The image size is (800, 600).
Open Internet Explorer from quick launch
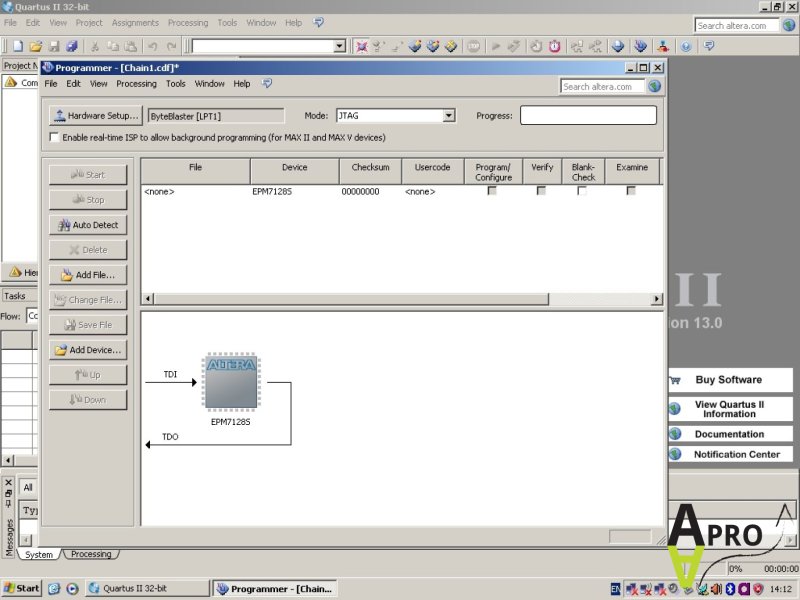pyautogui.click(x=54, y=588)
